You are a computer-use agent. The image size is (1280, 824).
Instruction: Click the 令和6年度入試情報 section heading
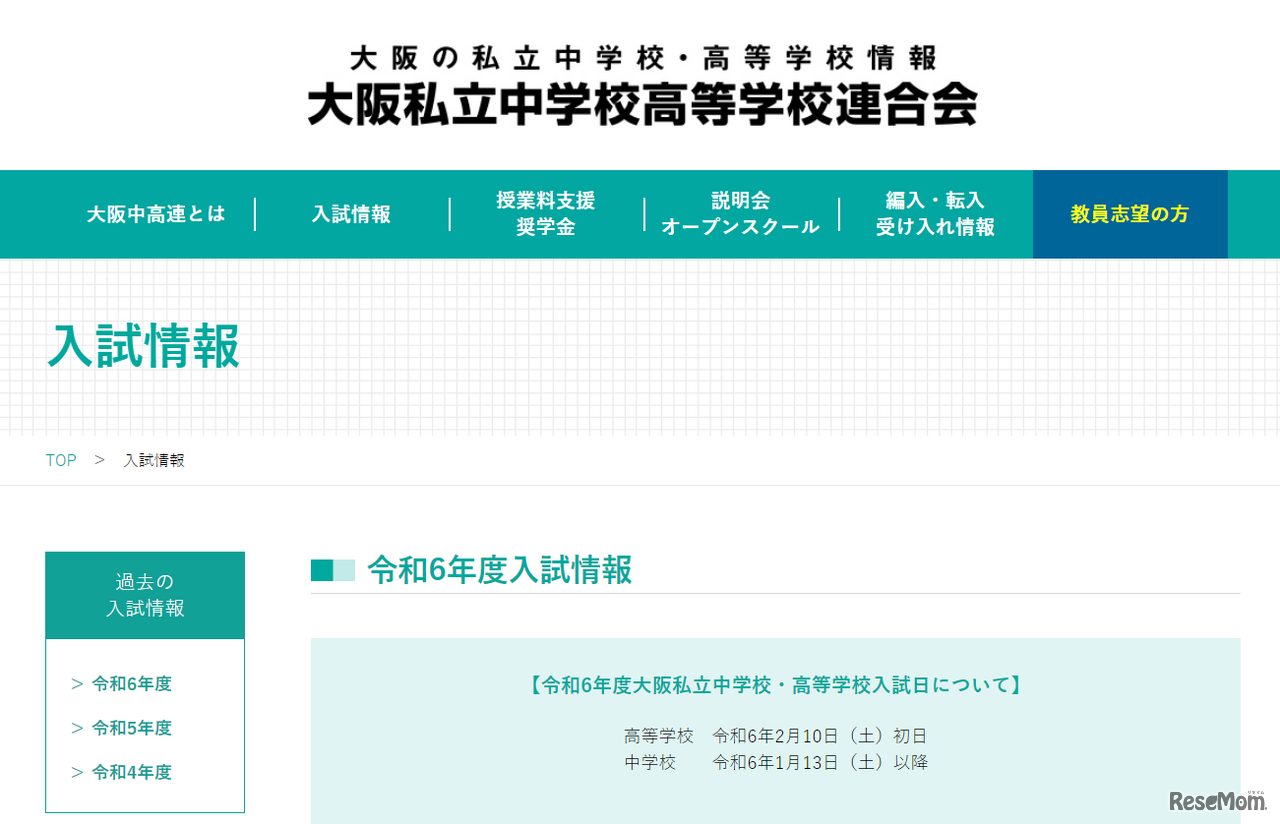[x=500, y=570]
